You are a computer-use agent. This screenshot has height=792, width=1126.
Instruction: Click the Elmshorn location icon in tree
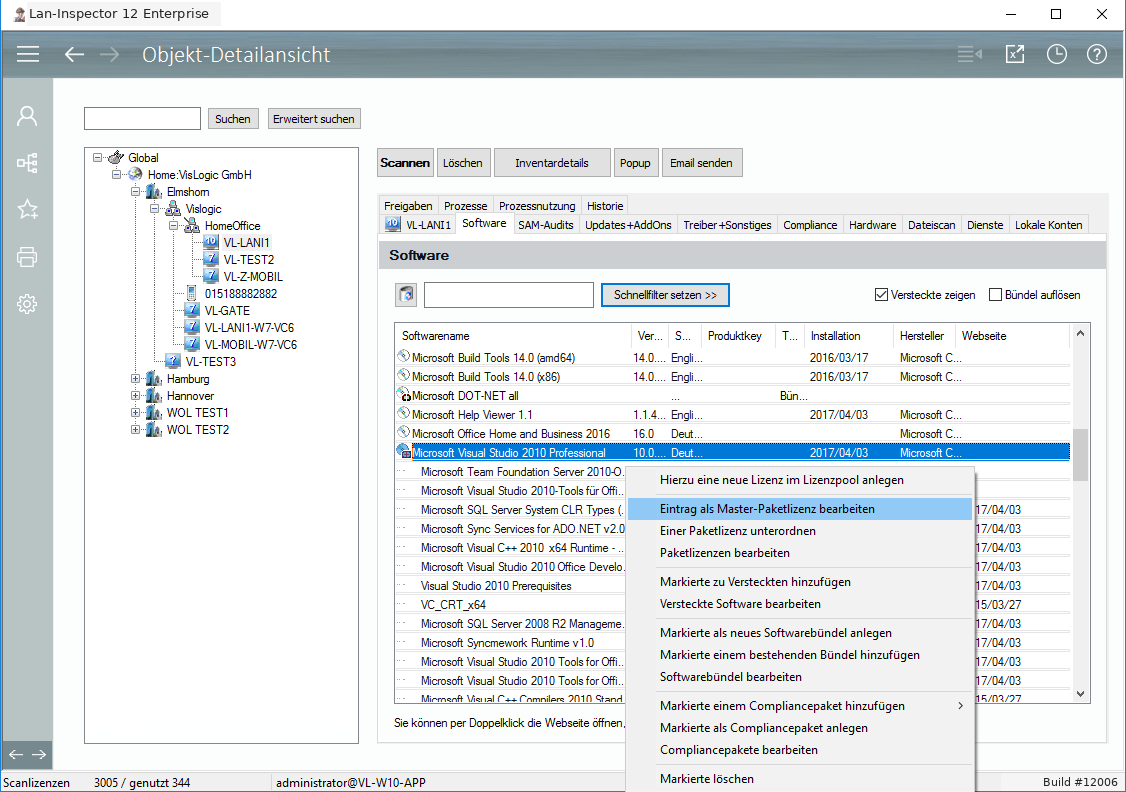(154, 191)
